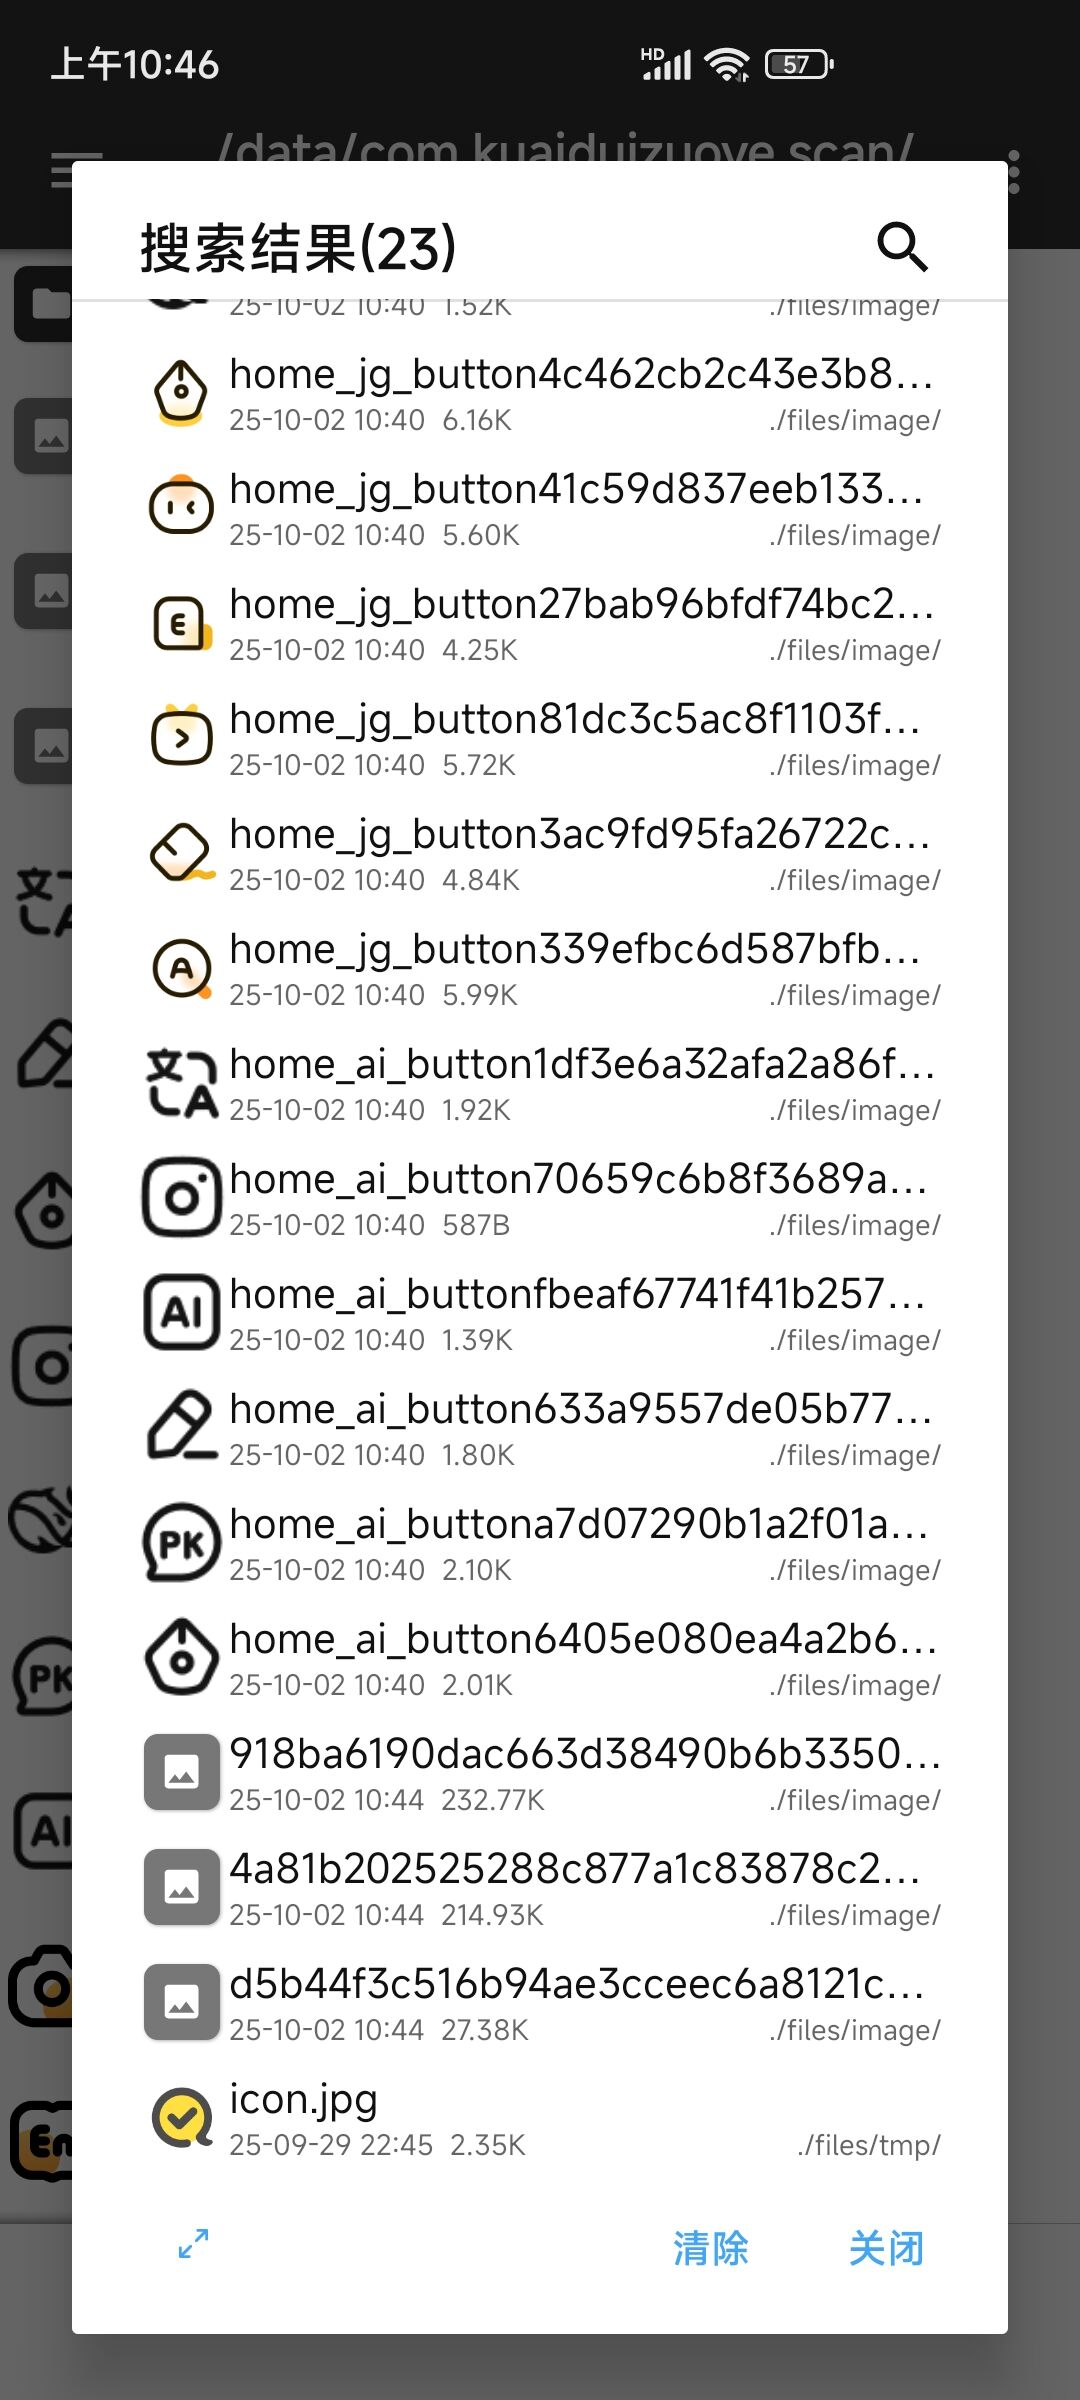Screen dimensions: 1080x2400
Task: Open the camera icon file home_ai_button70659c6b8f3689a
Action: (x=540, y=1198)
